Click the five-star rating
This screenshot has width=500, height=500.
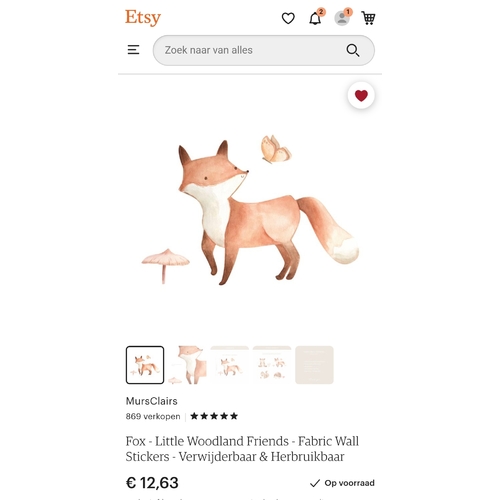pos(214,416)
